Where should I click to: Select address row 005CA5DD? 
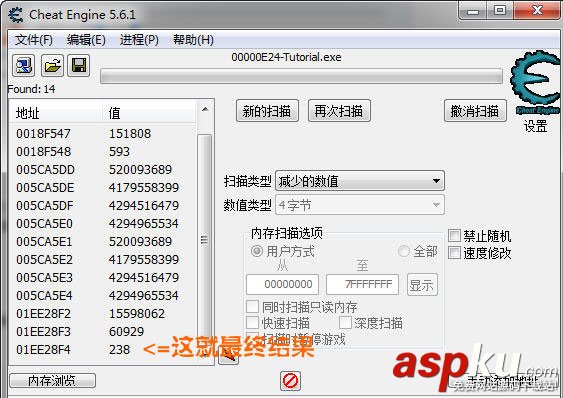pyautogui.click(x=103, y=170)
